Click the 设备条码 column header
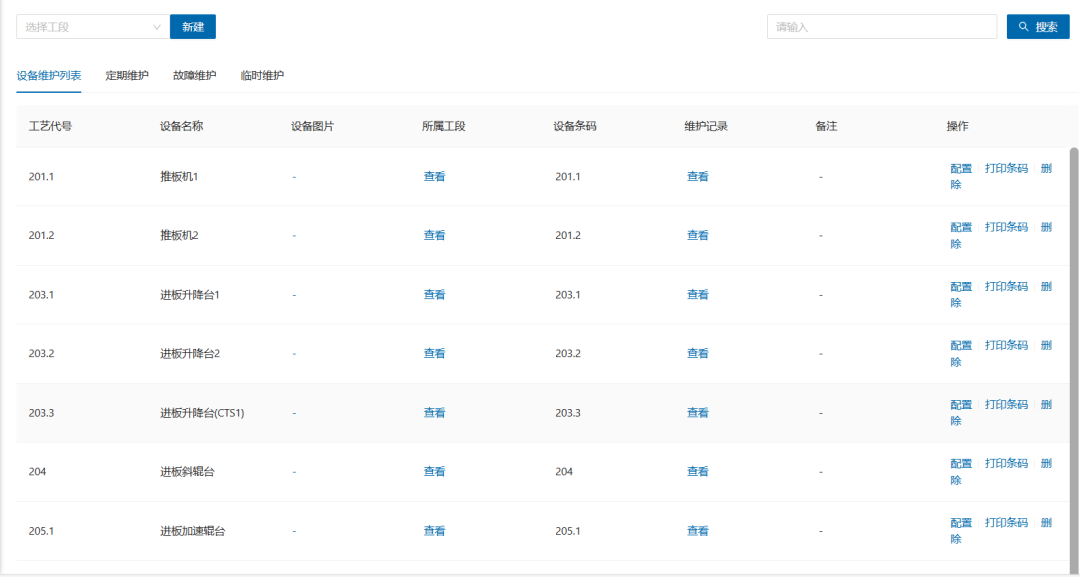Screen dimensions: 1080x577 (x=575, y=127)
